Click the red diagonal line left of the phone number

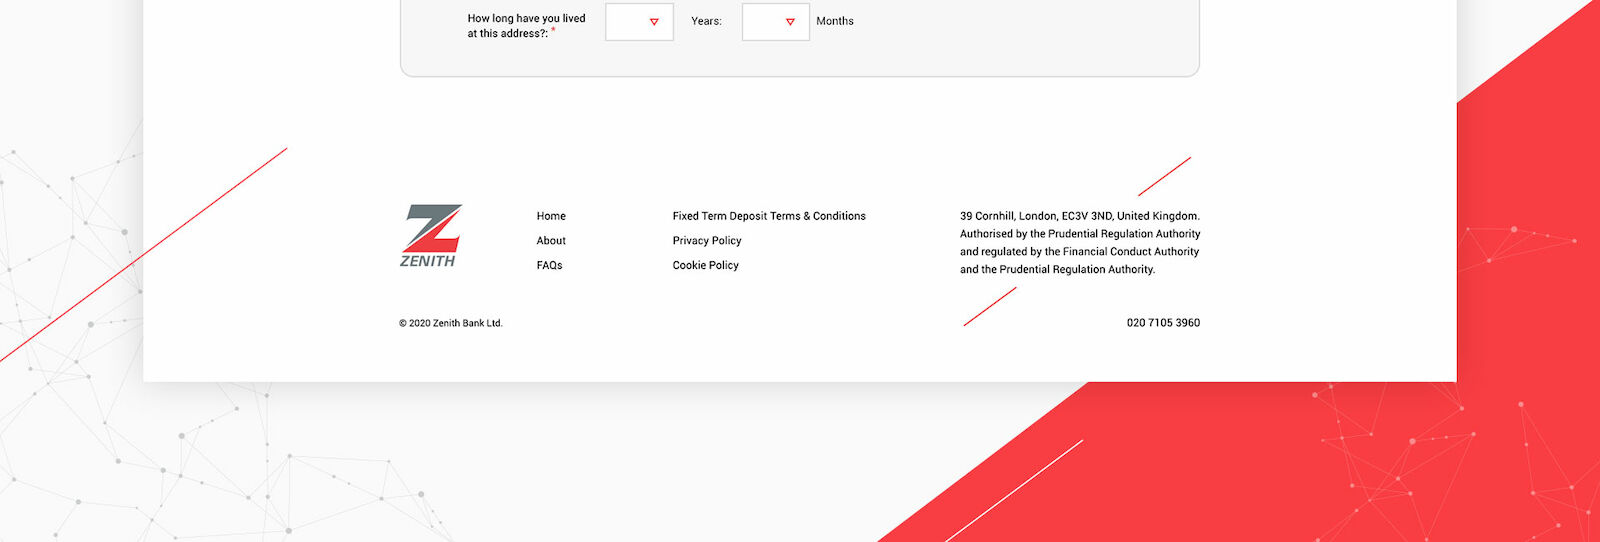click(x=990, y=306)
